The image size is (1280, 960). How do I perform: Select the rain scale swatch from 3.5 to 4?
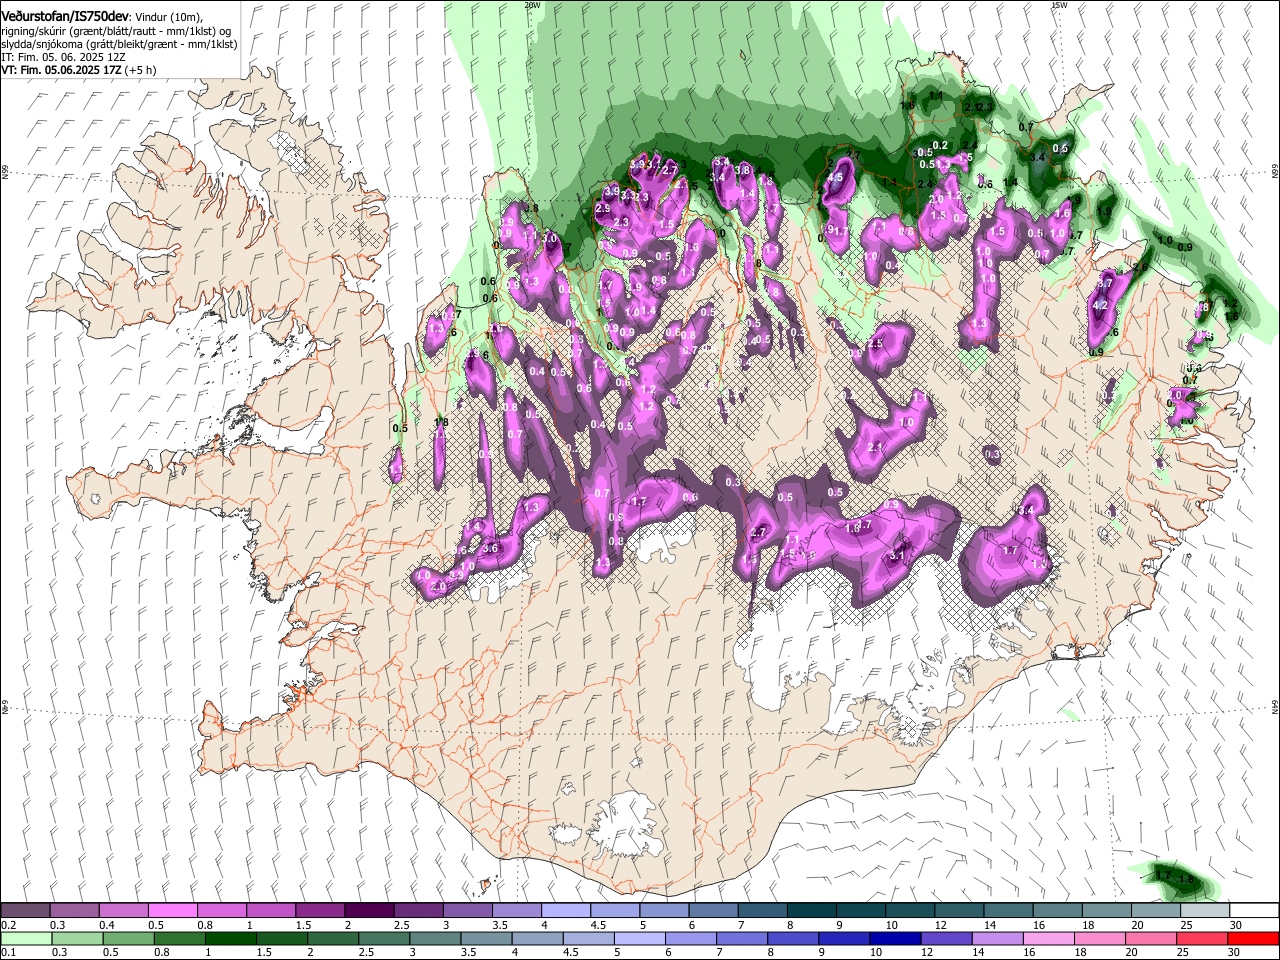[489, 938]
